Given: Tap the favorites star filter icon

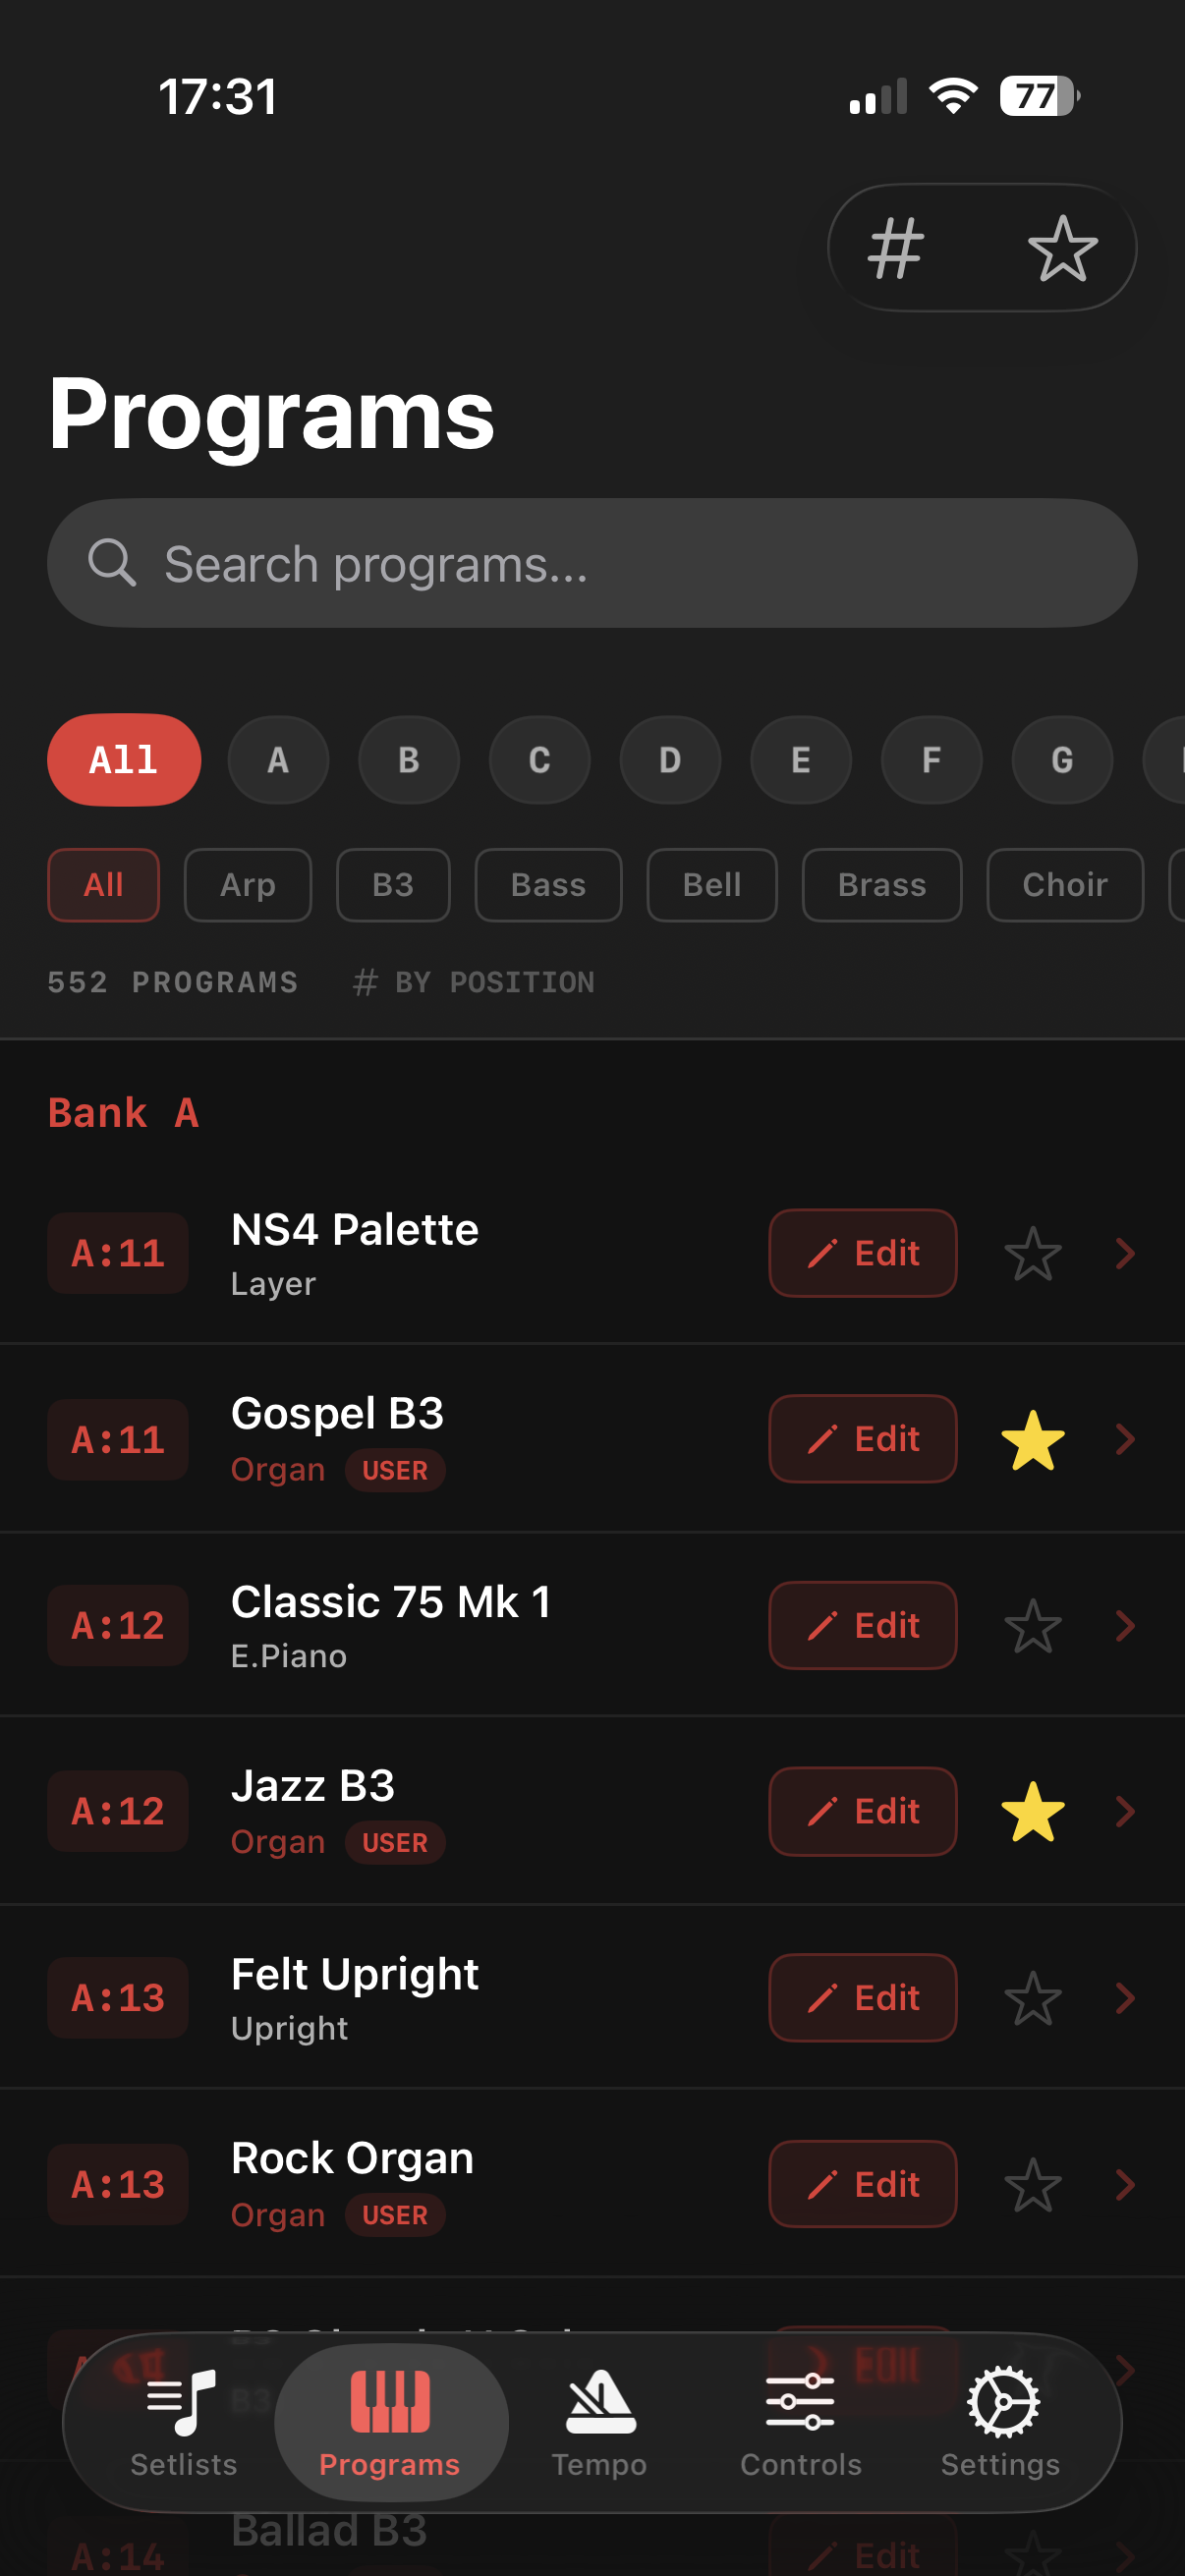Looking at the screenshot, I should click(x=1062, y=248).
